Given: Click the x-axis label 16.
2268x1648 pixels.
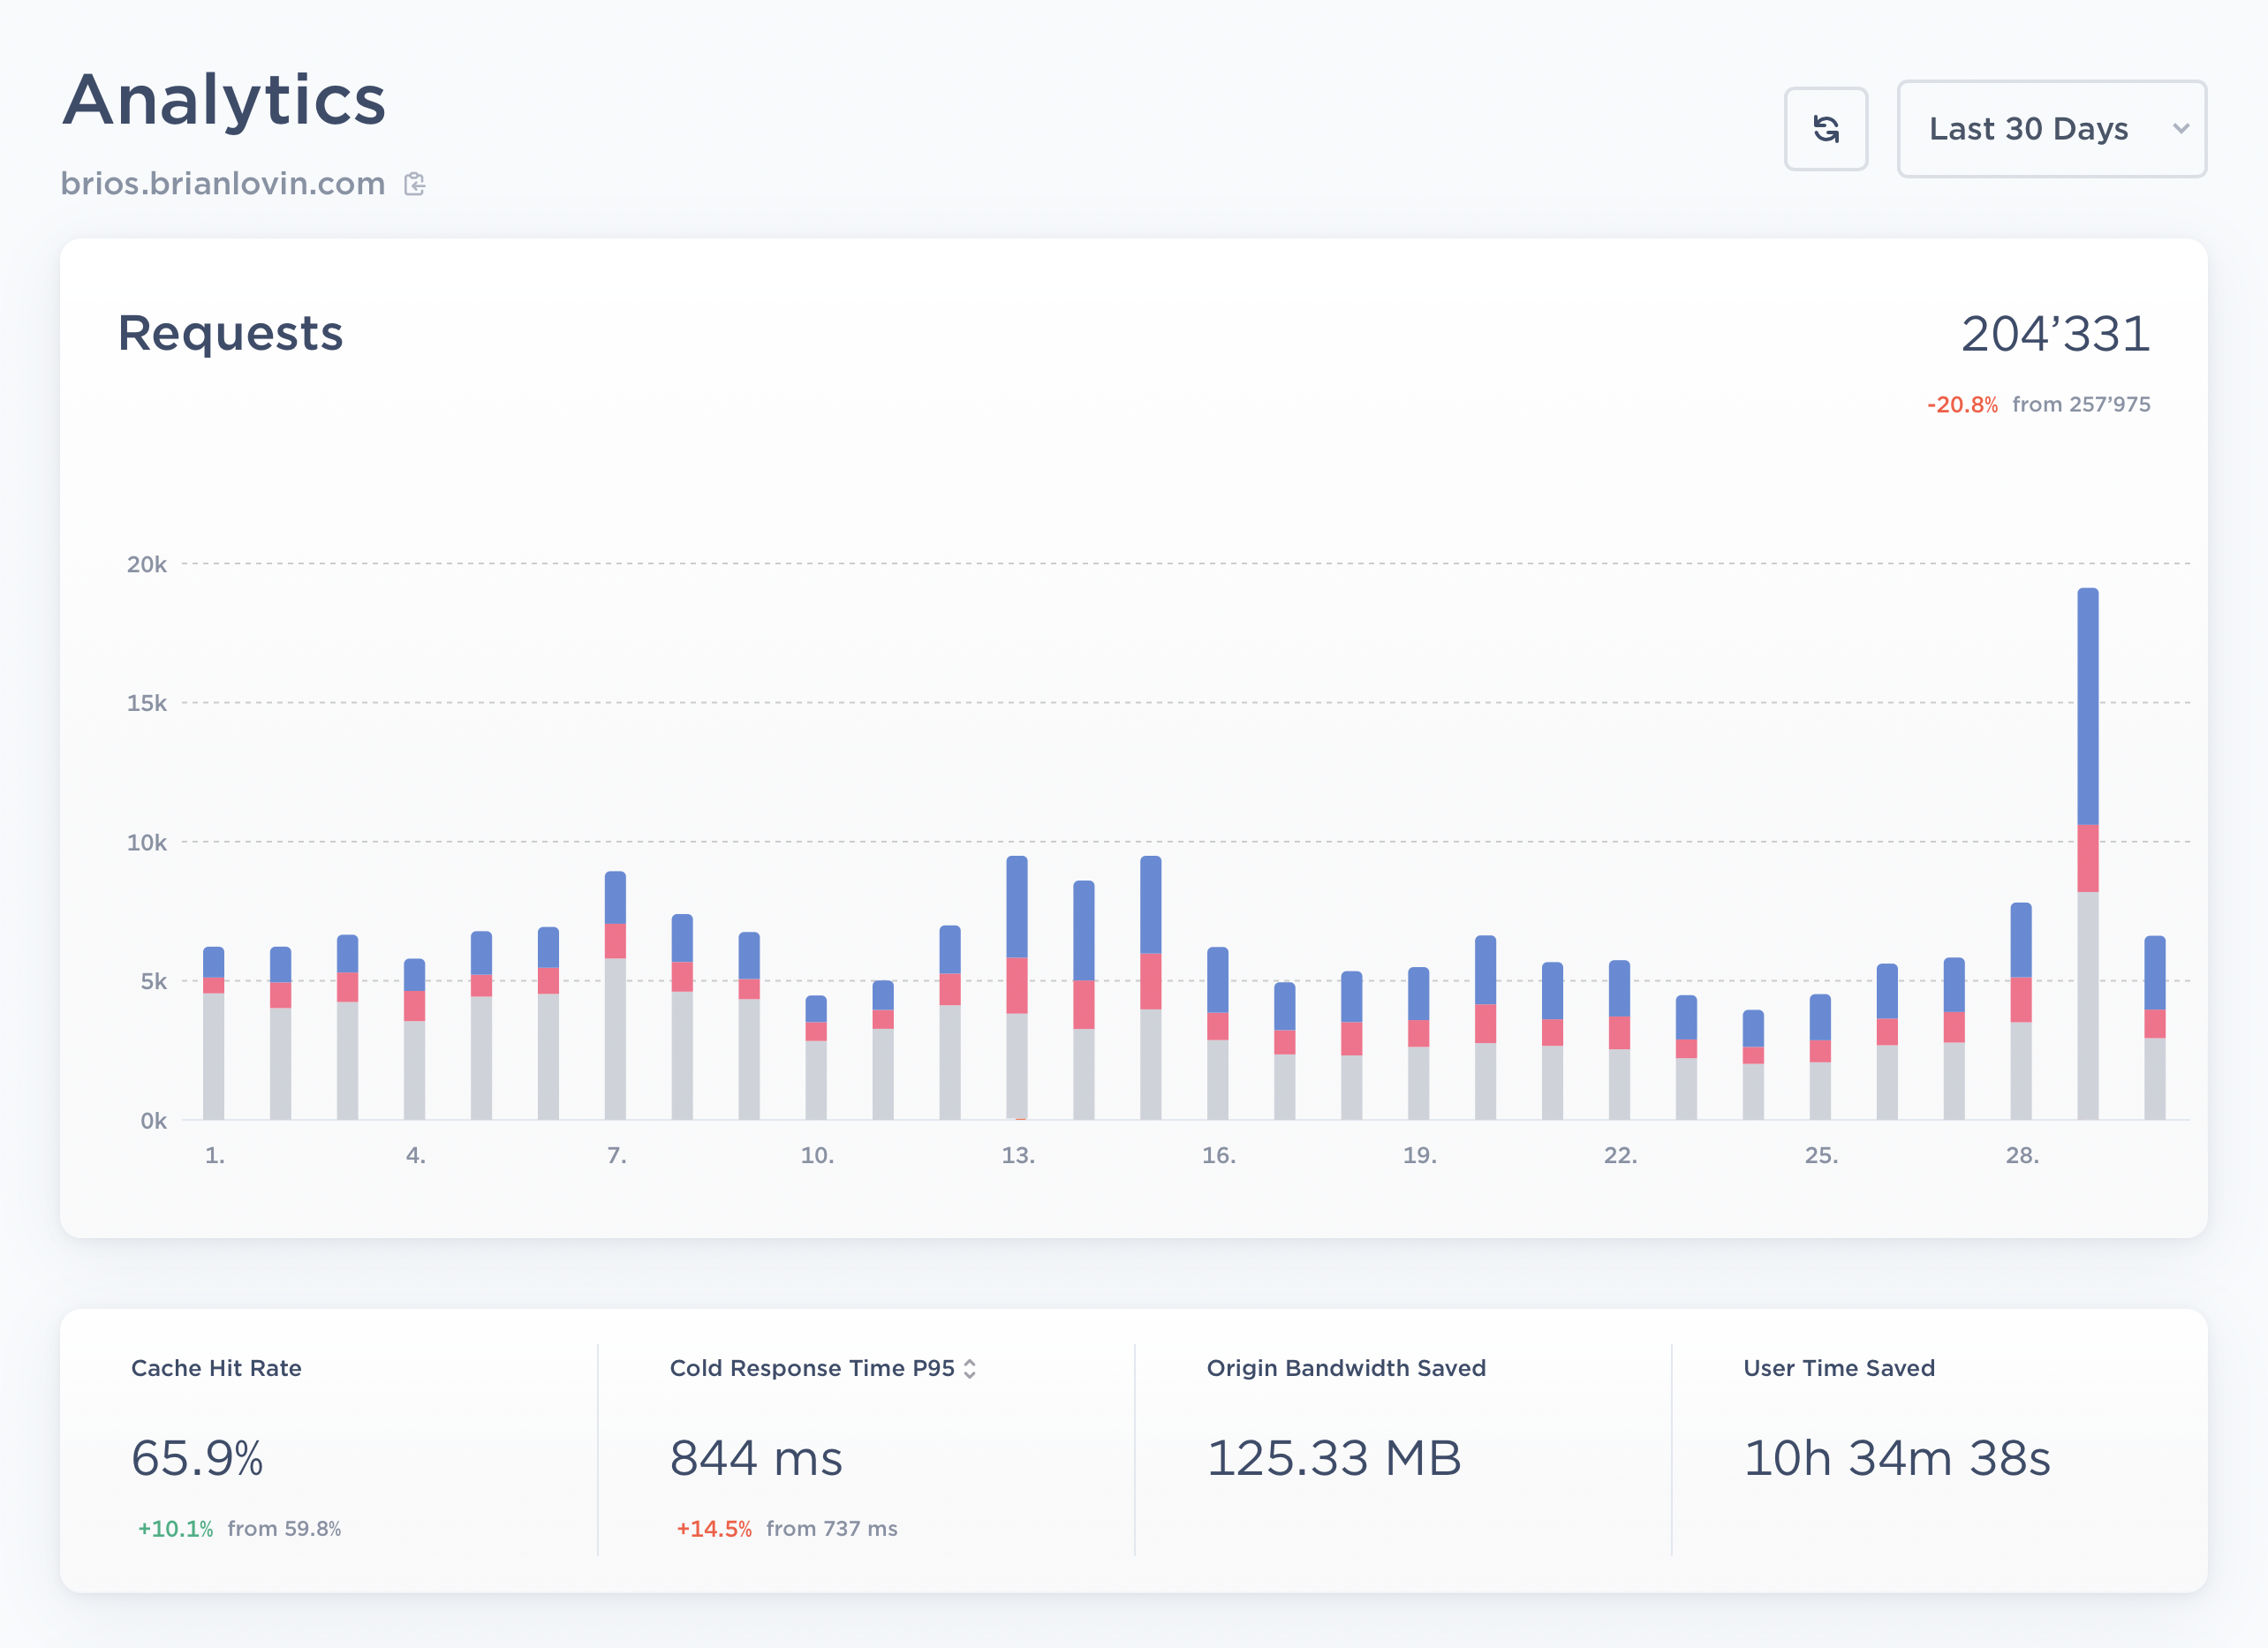Looking at the screenshot, I should pos(1218,1155).
